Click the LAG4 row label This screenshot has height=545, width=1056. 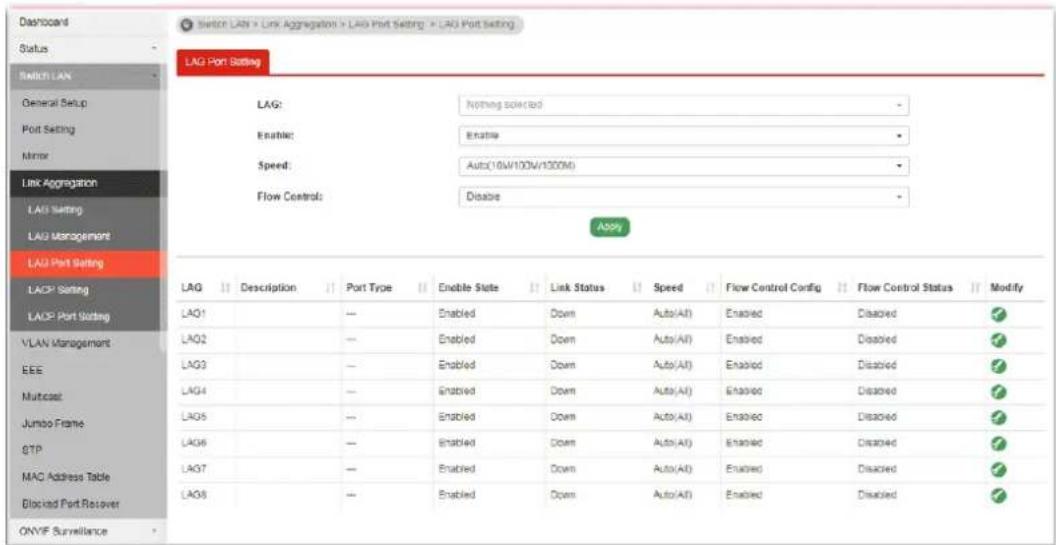[192, 391]
